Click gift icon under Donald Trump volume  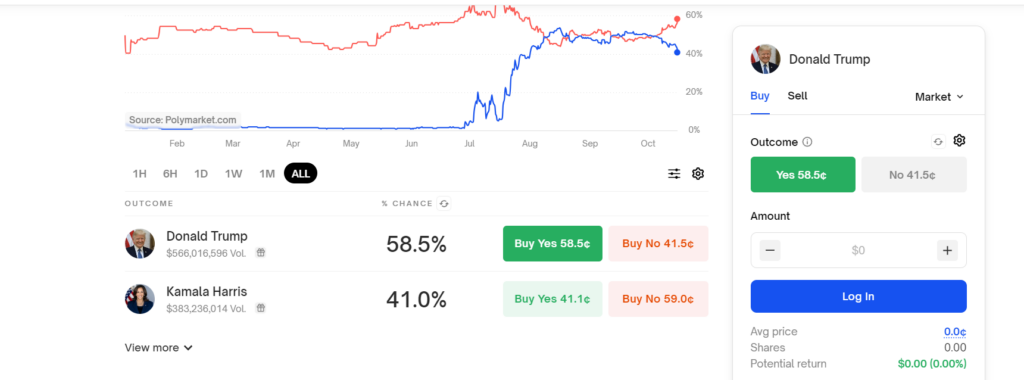[x=261, y=253]
